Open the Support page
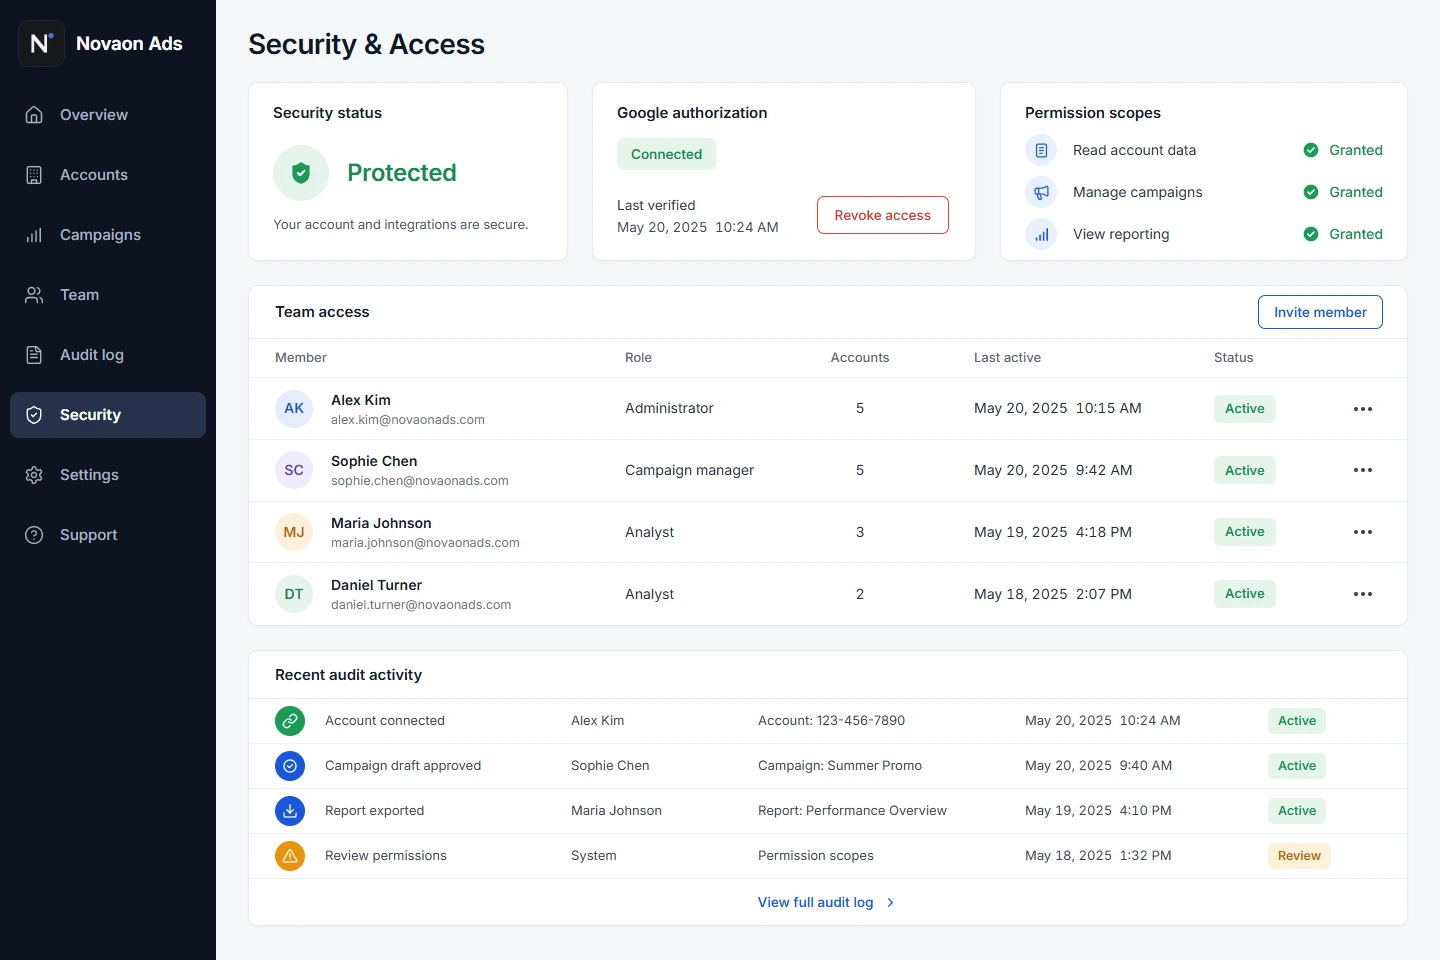This screenshot has width=1440, height=960. [108, 535]
